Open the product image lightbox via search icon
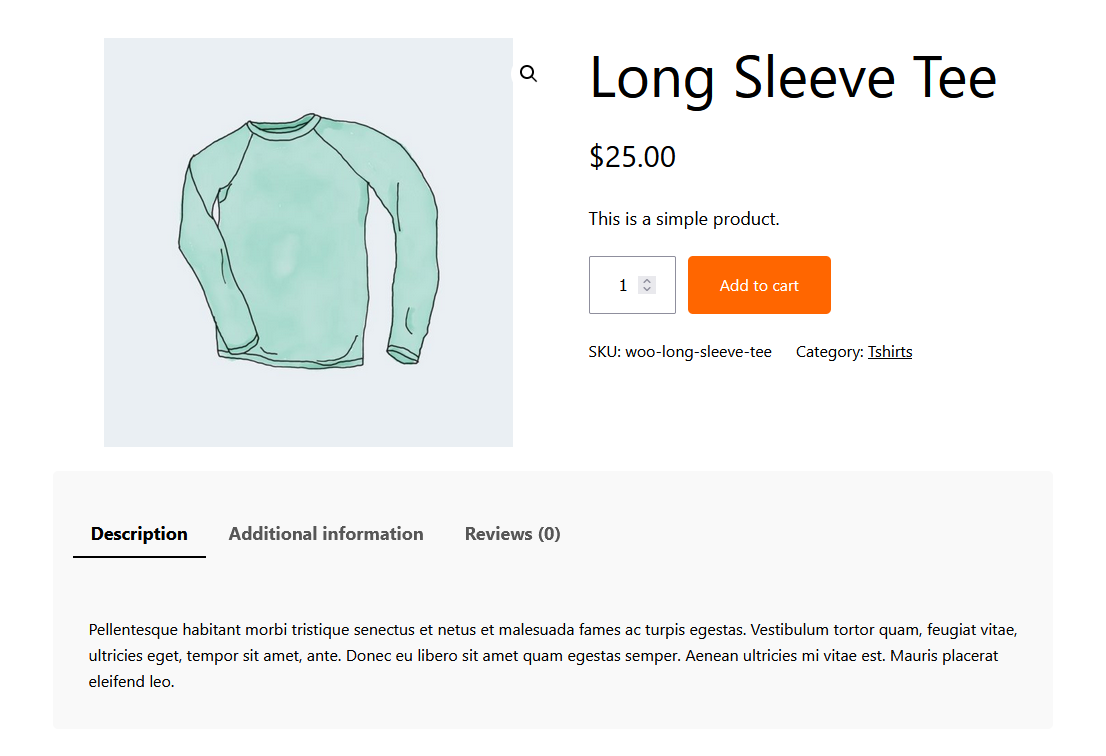The image size is (1106, 756). [x=529, y=73]
